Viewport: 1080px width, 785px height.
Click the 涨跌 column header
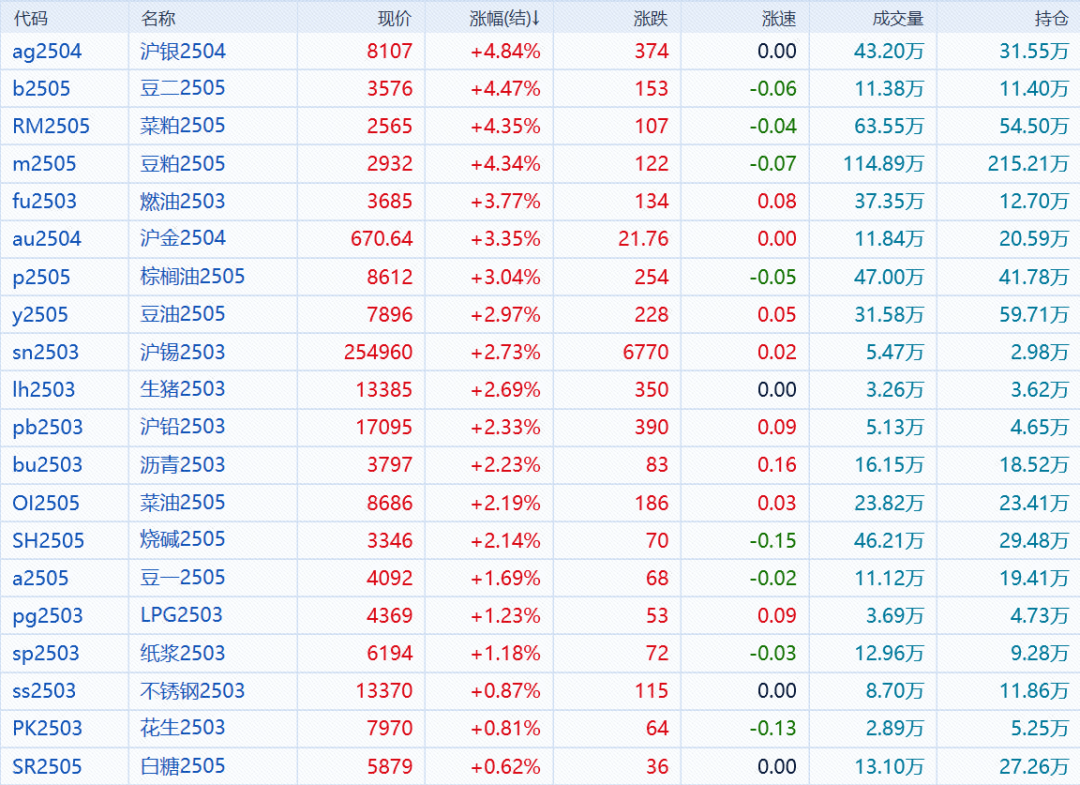pos(650,19)
